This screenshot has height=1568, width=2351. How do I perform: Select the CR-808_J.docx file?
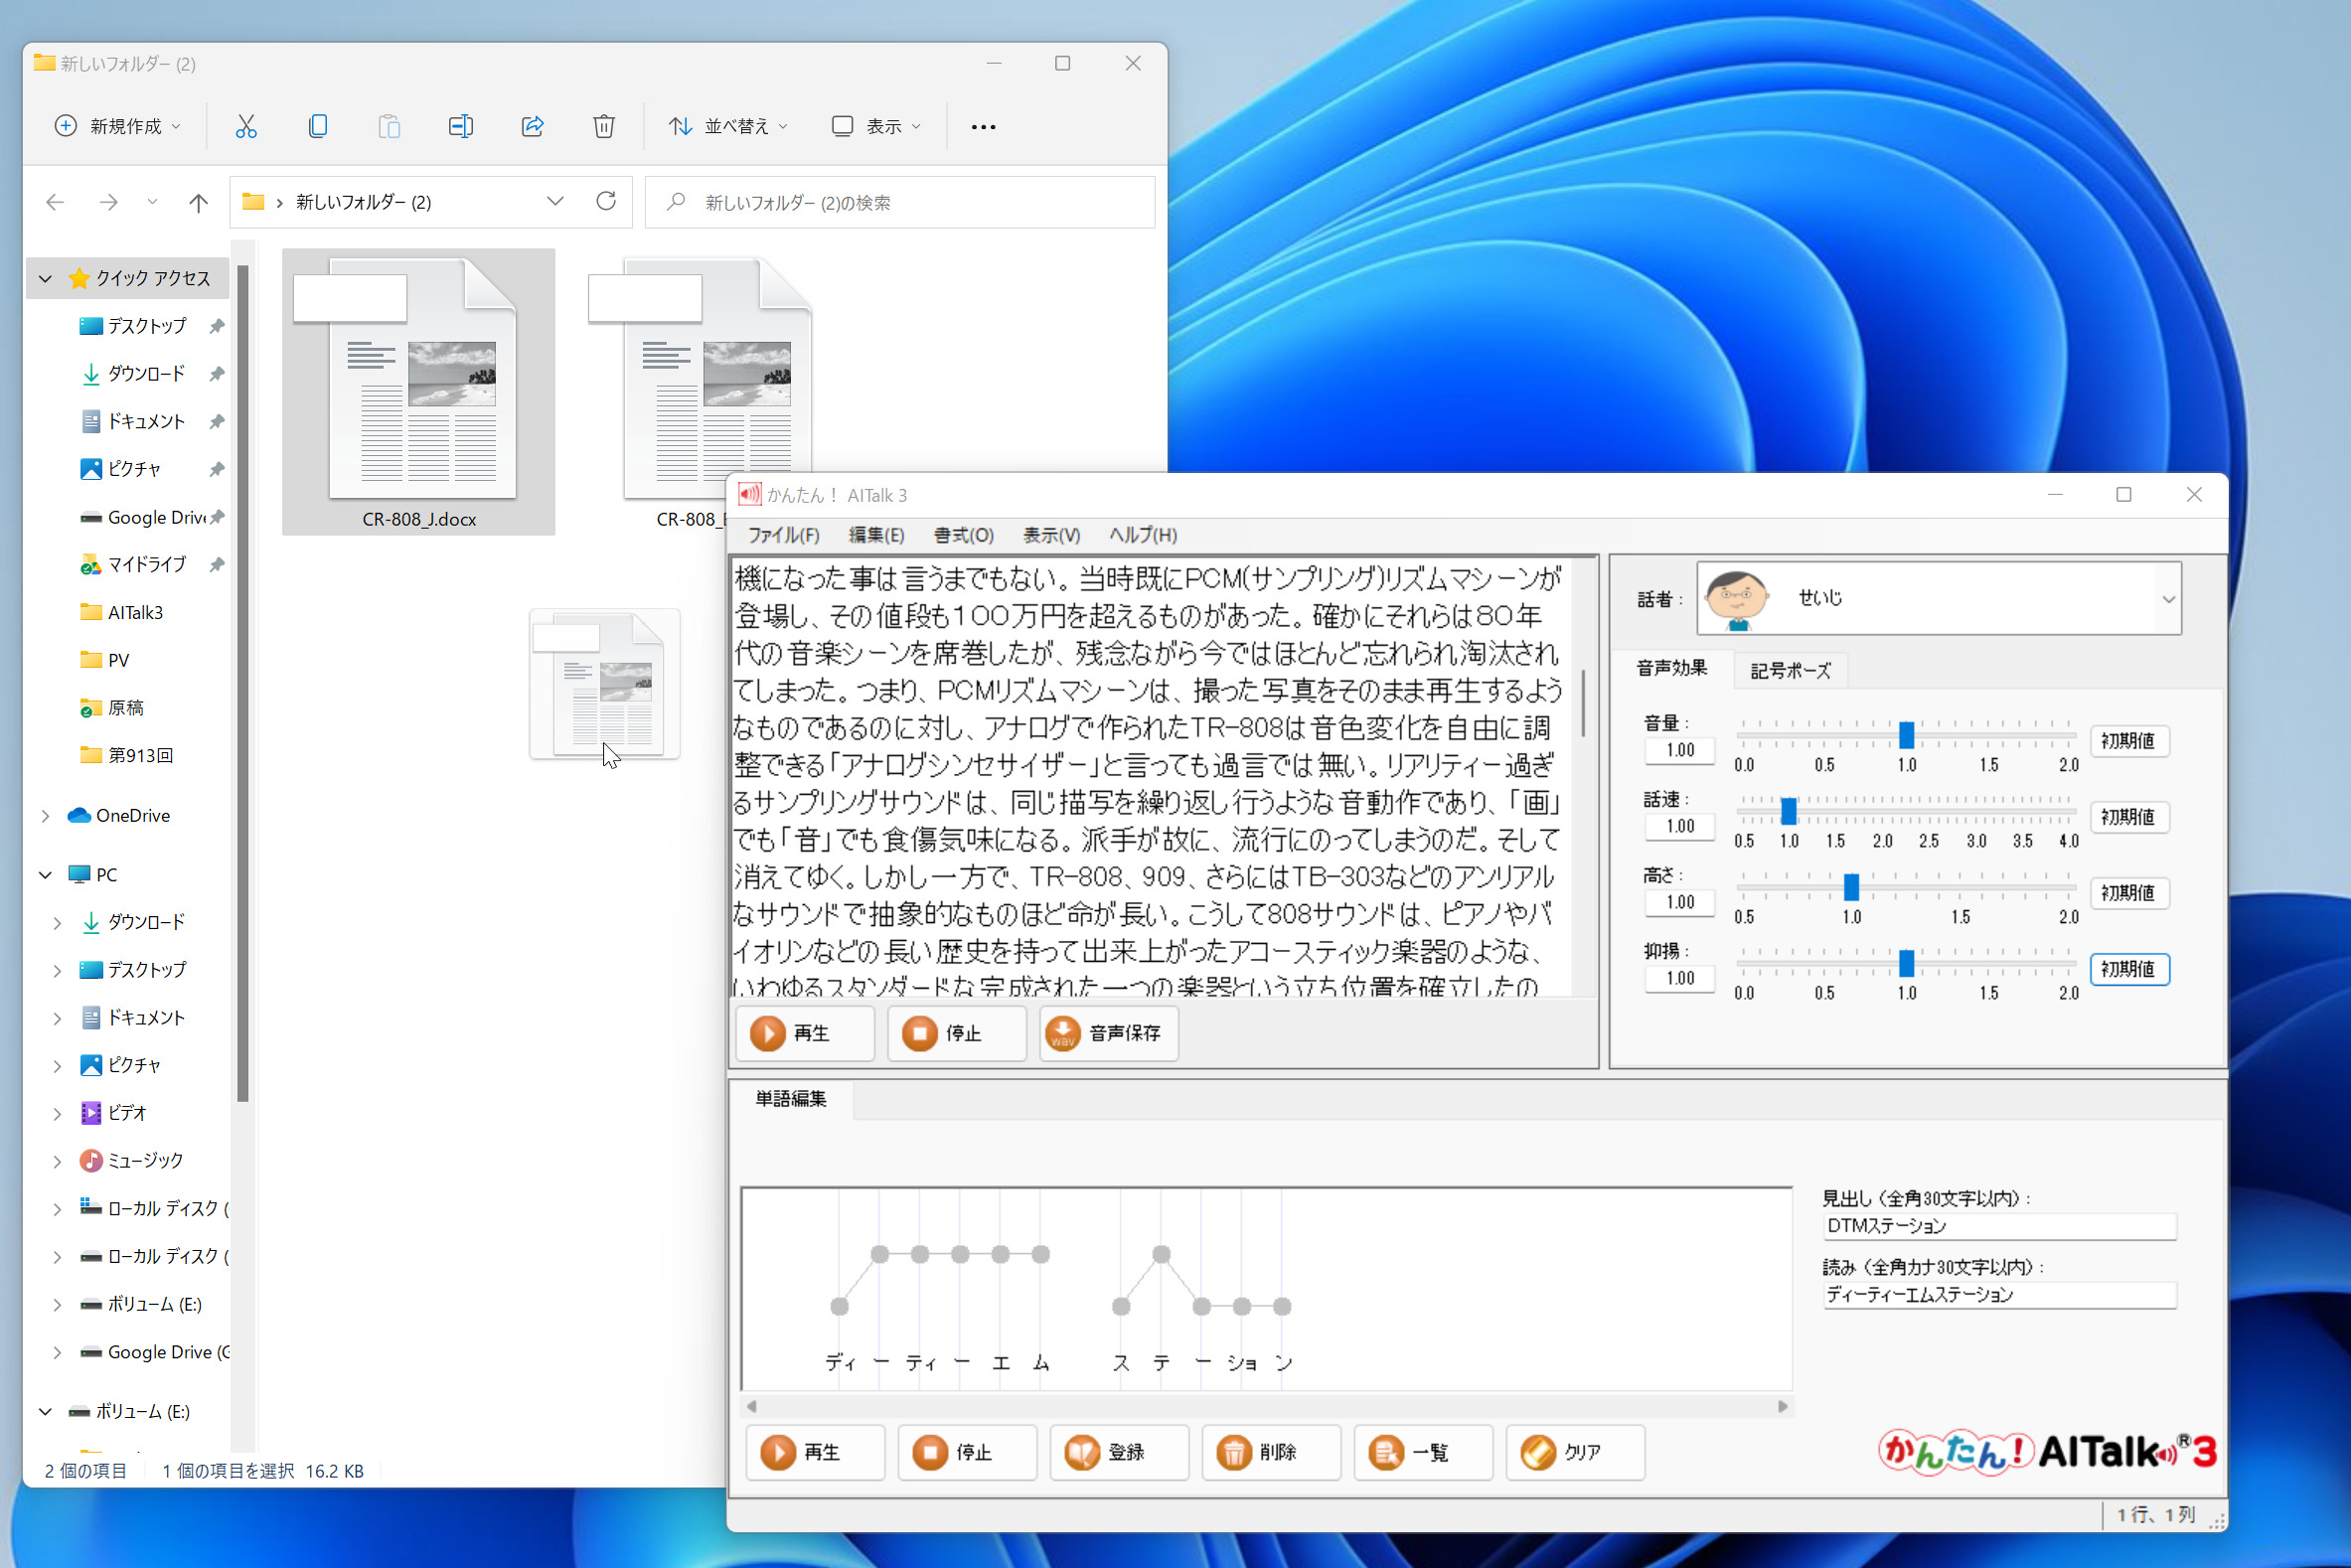click(419, 391)
